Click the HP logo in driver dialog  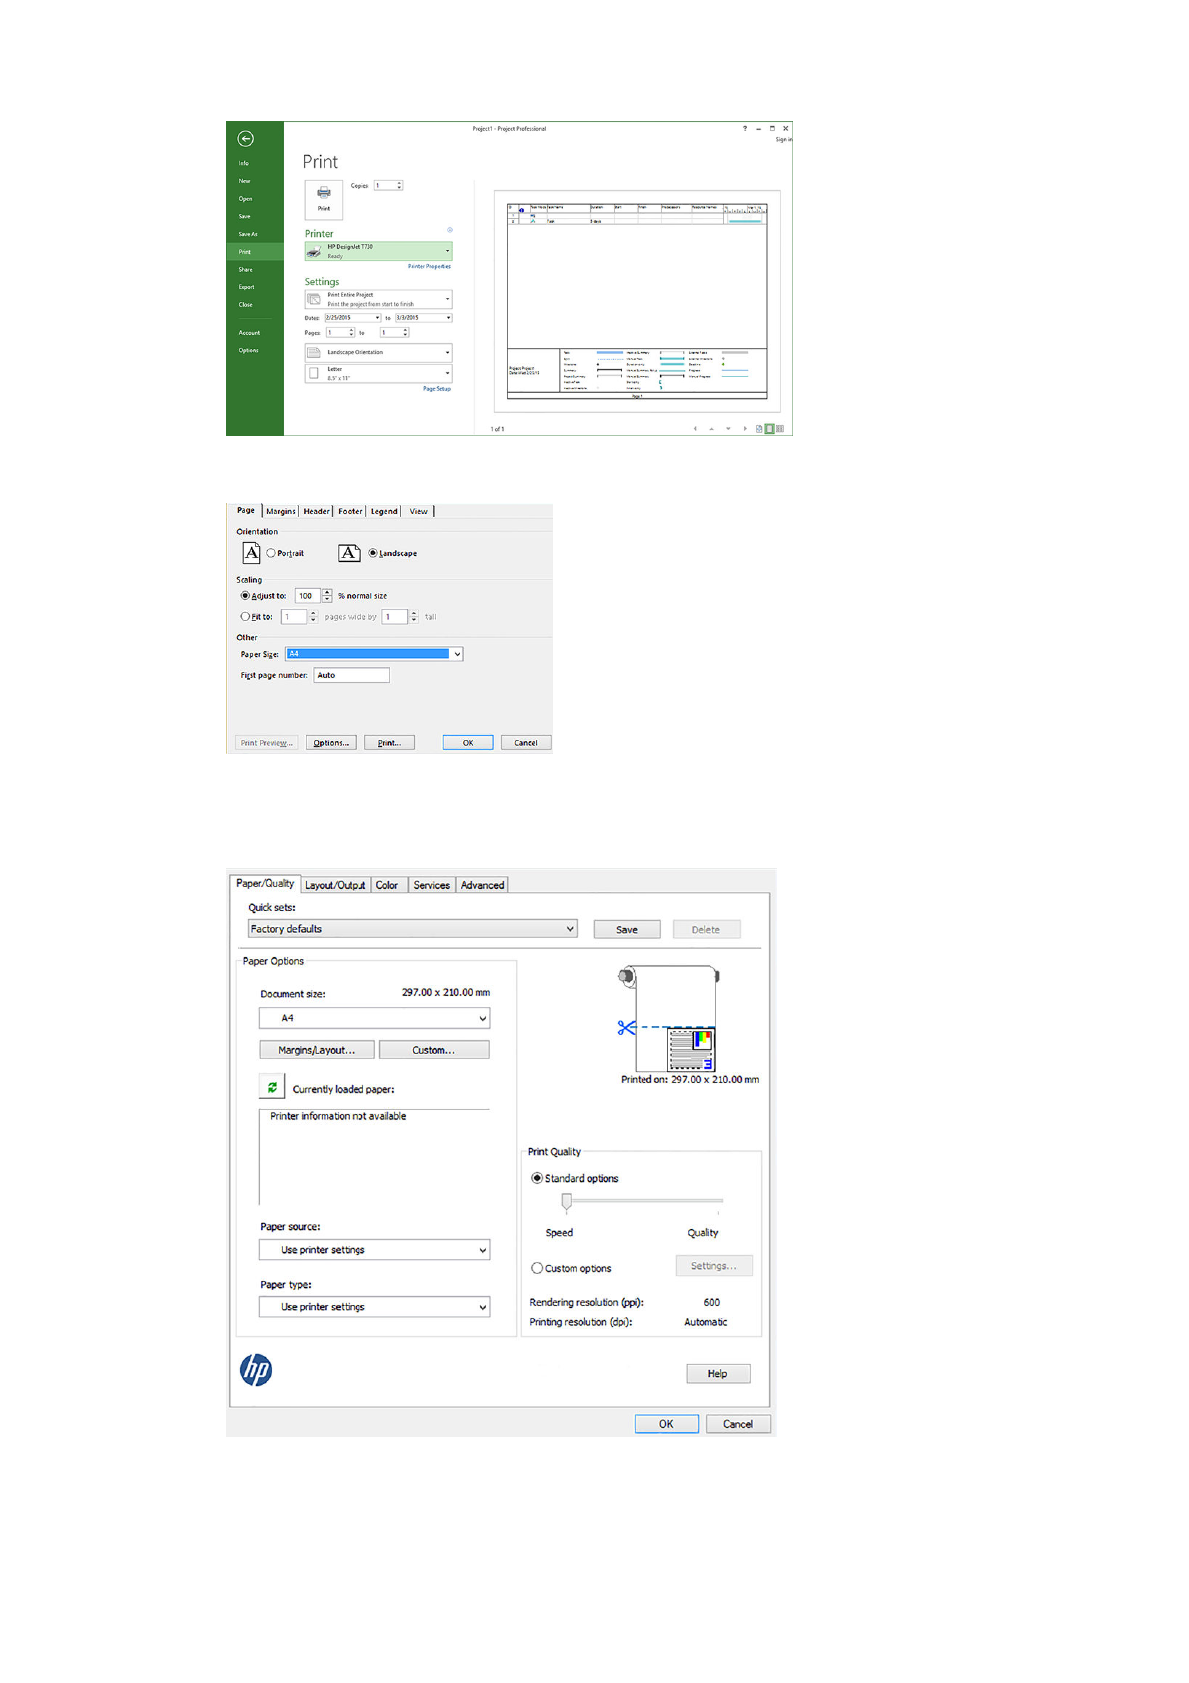point(256,1370)
